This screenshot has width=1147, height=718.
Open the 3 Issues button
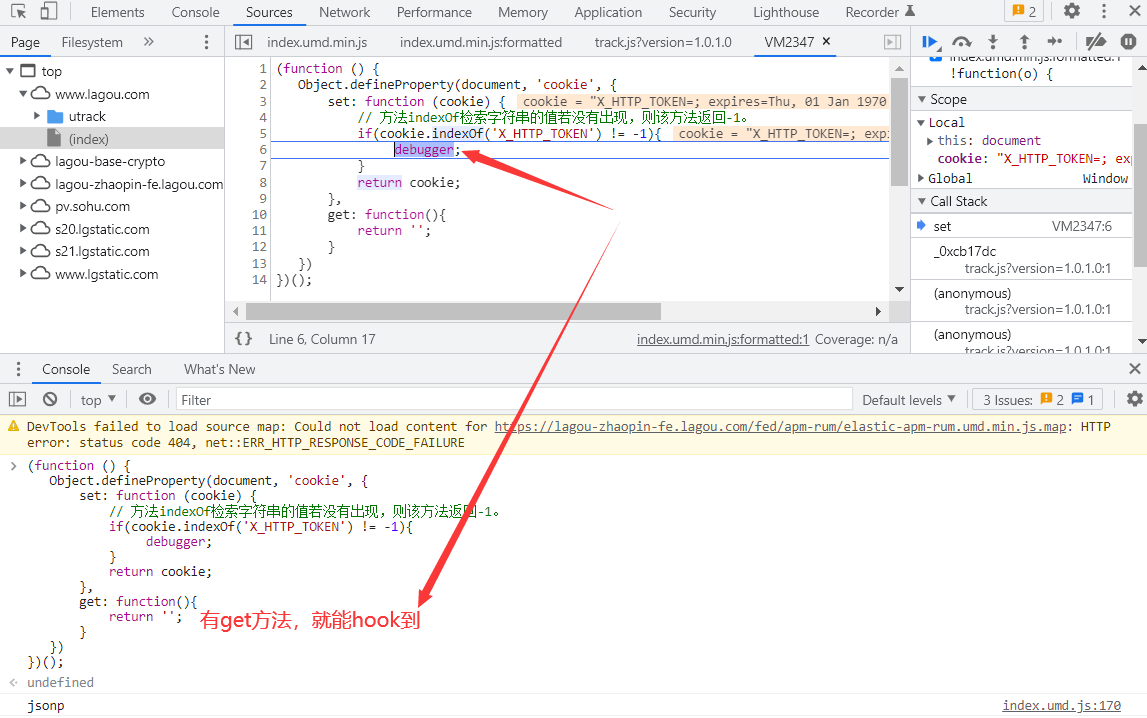[1038, 399]
